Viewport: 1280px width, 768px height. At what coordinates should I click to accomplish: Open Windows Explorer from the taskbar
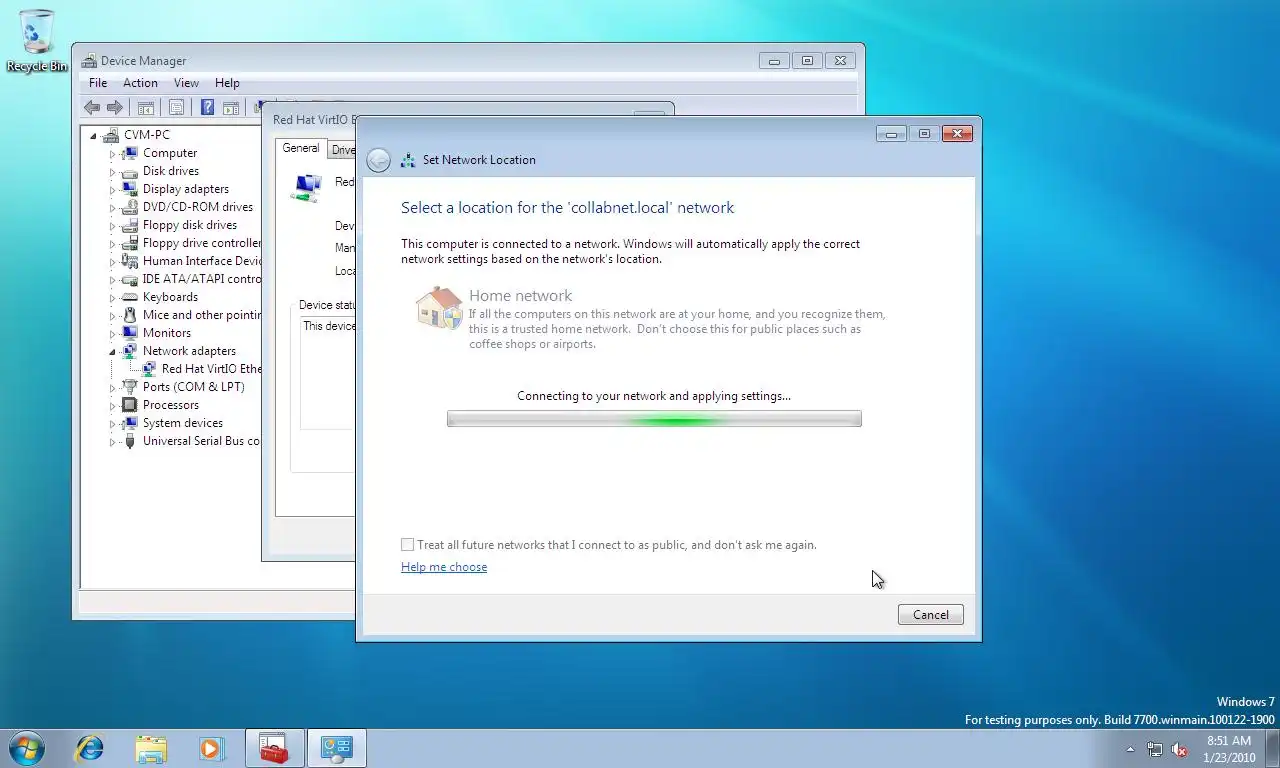(x=152, y=748)
